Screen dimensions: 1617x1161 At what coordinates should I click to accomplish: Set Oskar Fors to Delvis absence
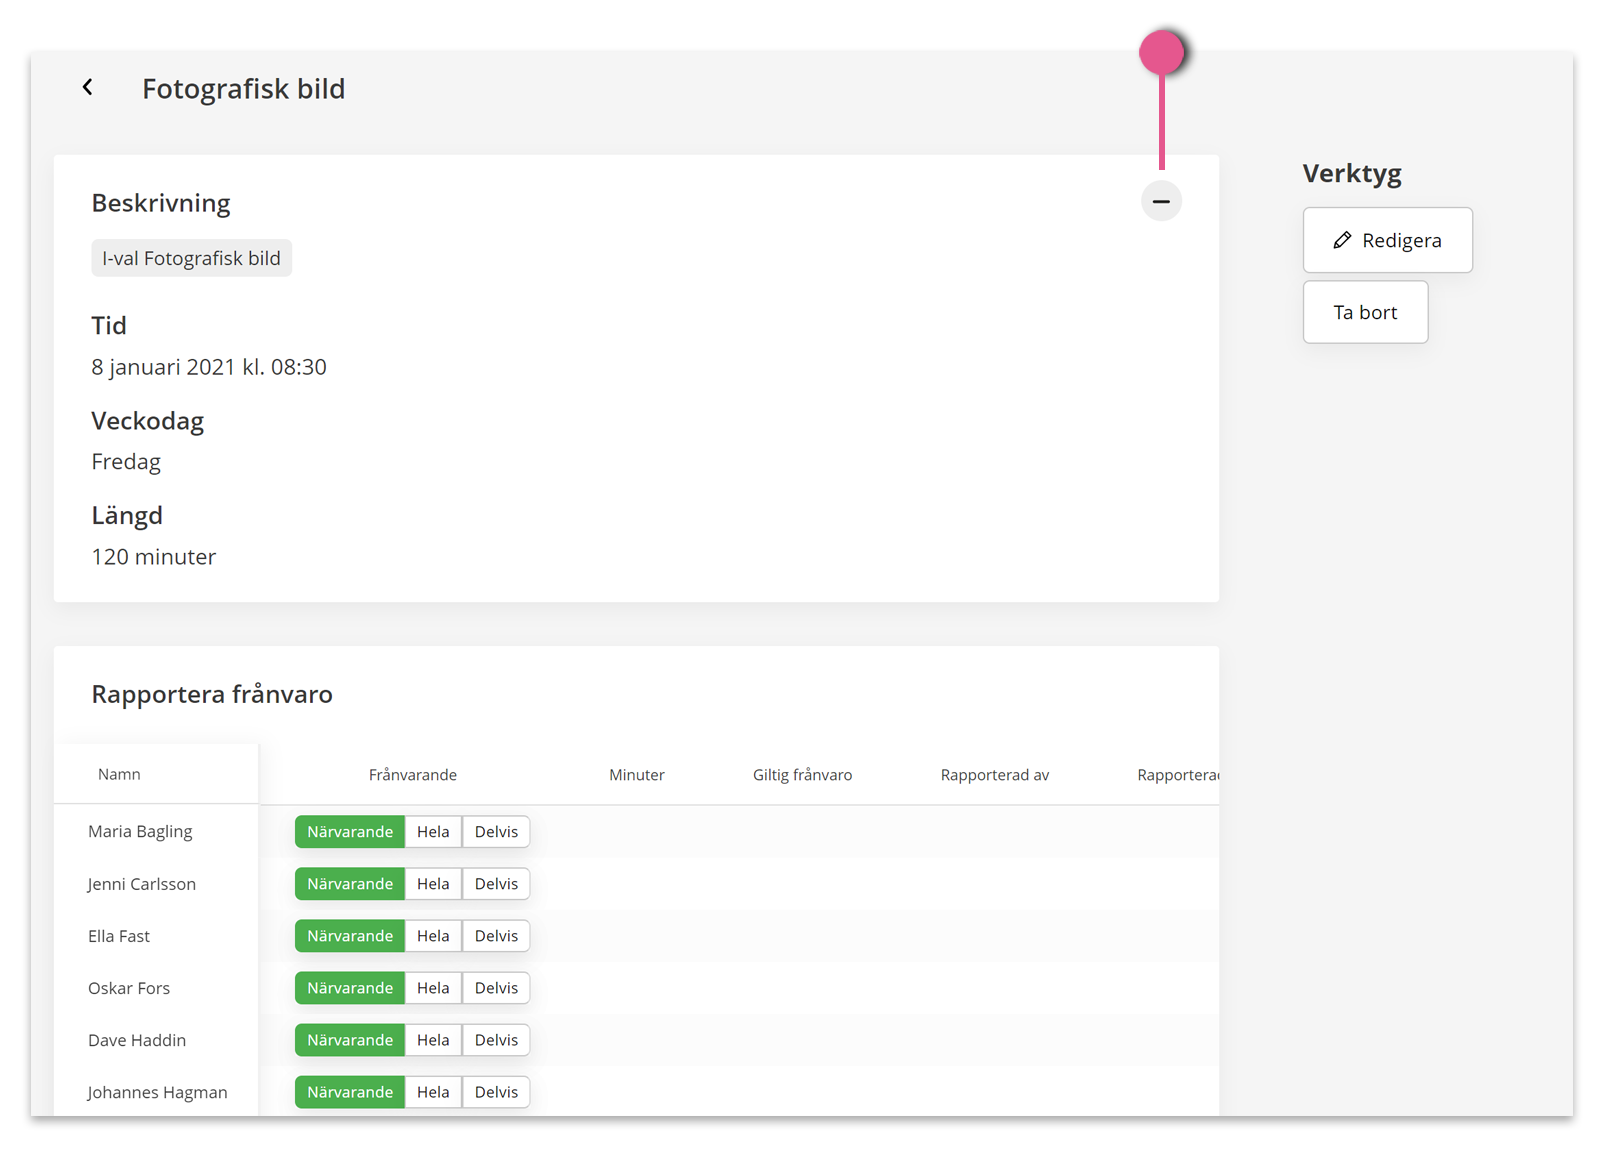click(496, 988)
